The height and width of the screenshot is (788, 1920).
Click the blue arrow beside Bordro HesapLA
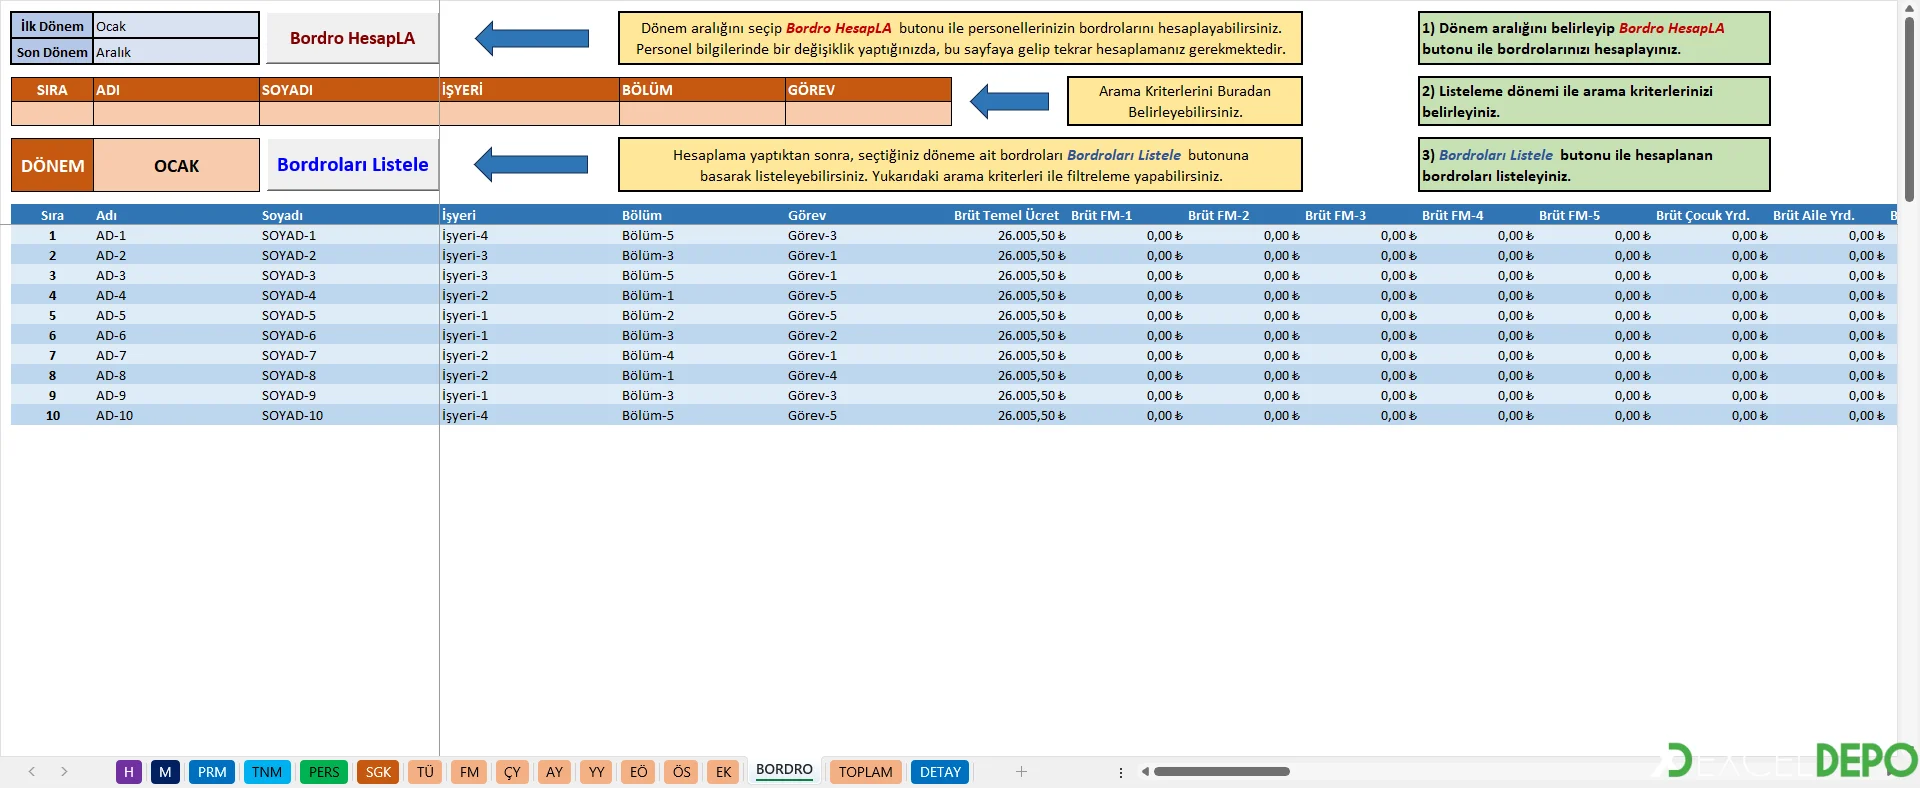[532, 39]
